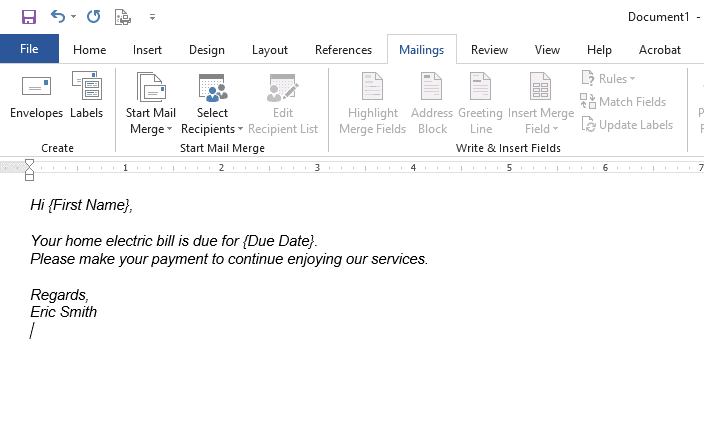The width and height of the screenshot is (704, 432).
Task: Click the ruler indent marker
Action: 29,170
